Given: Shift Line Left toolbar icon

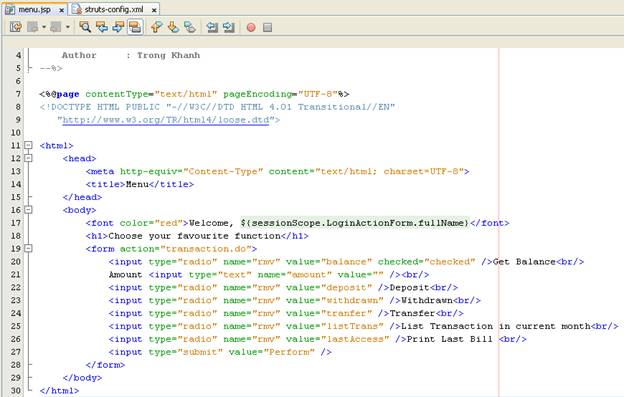Looking at the screenshot, I should pos(212,27).
